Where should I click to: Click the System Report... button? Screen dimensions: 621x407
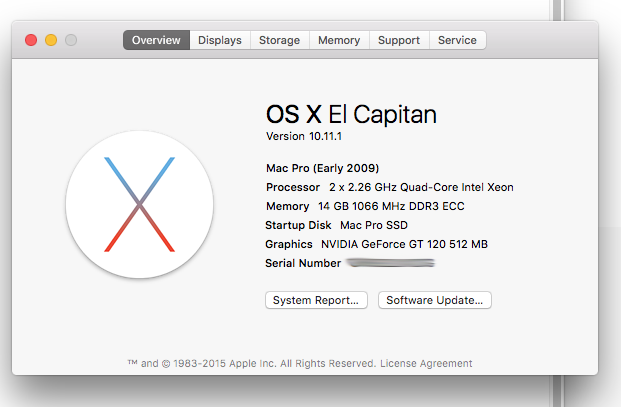[x=316, y=300]
